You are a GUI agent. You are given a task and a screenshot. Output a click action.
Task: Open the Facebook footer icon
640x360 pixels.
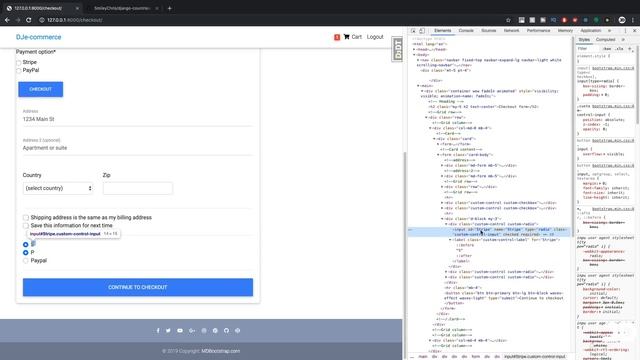[158, 331]
